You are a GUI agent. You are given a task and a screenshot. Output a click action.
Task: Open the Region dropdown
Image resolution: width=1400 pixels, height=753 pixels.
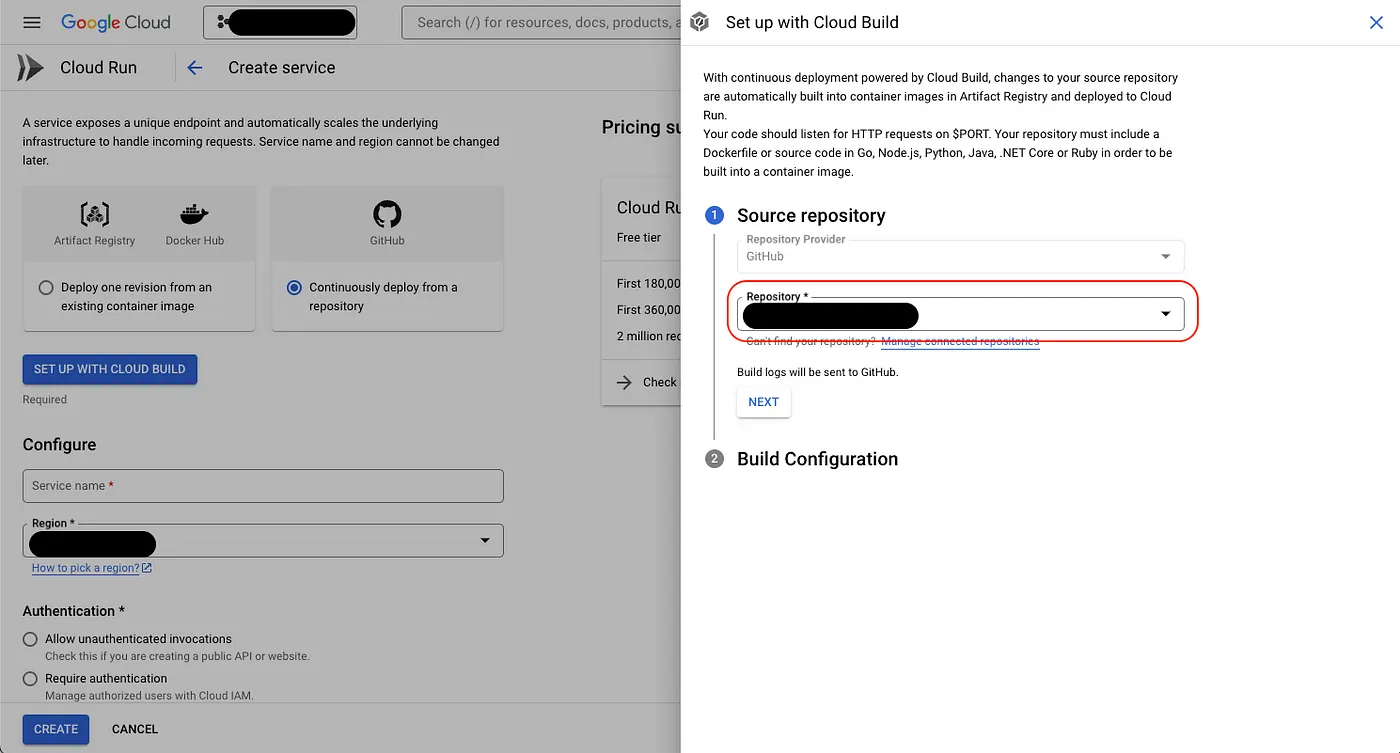pyautogui.click(x=263, y=541)
